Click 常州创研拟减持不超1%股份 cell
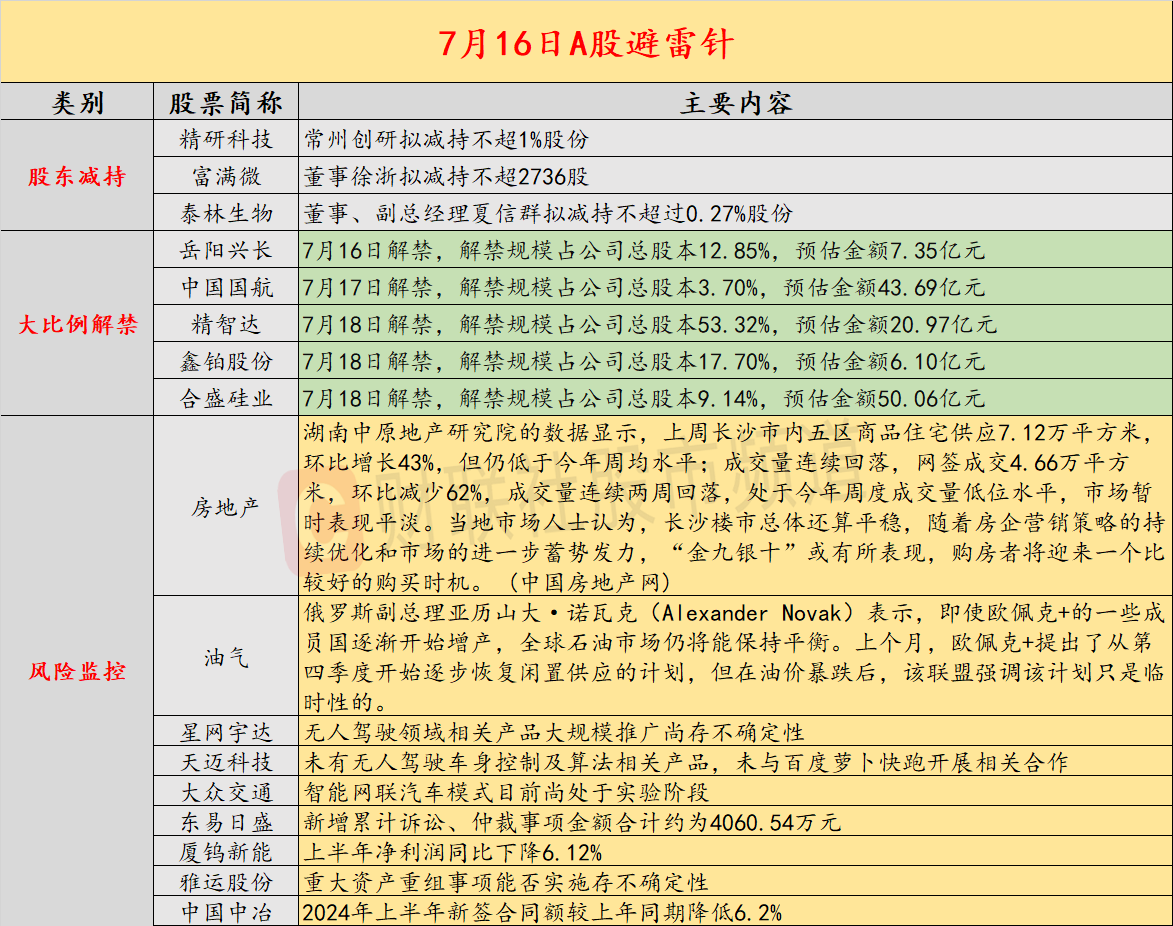This screenshot has height=926, width=1173. click(x=735, y=138)
